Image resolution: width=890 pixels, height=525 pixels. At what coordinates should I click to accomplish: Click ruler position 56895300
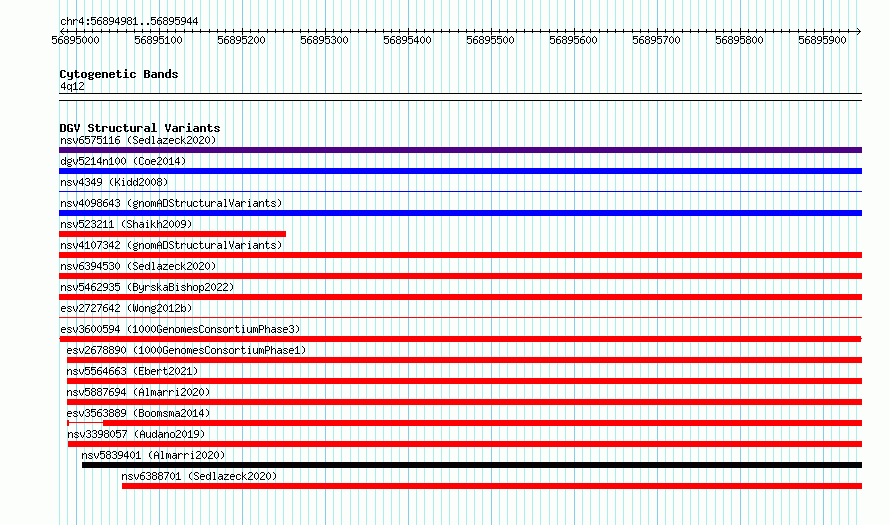click(x=324, y=40)
